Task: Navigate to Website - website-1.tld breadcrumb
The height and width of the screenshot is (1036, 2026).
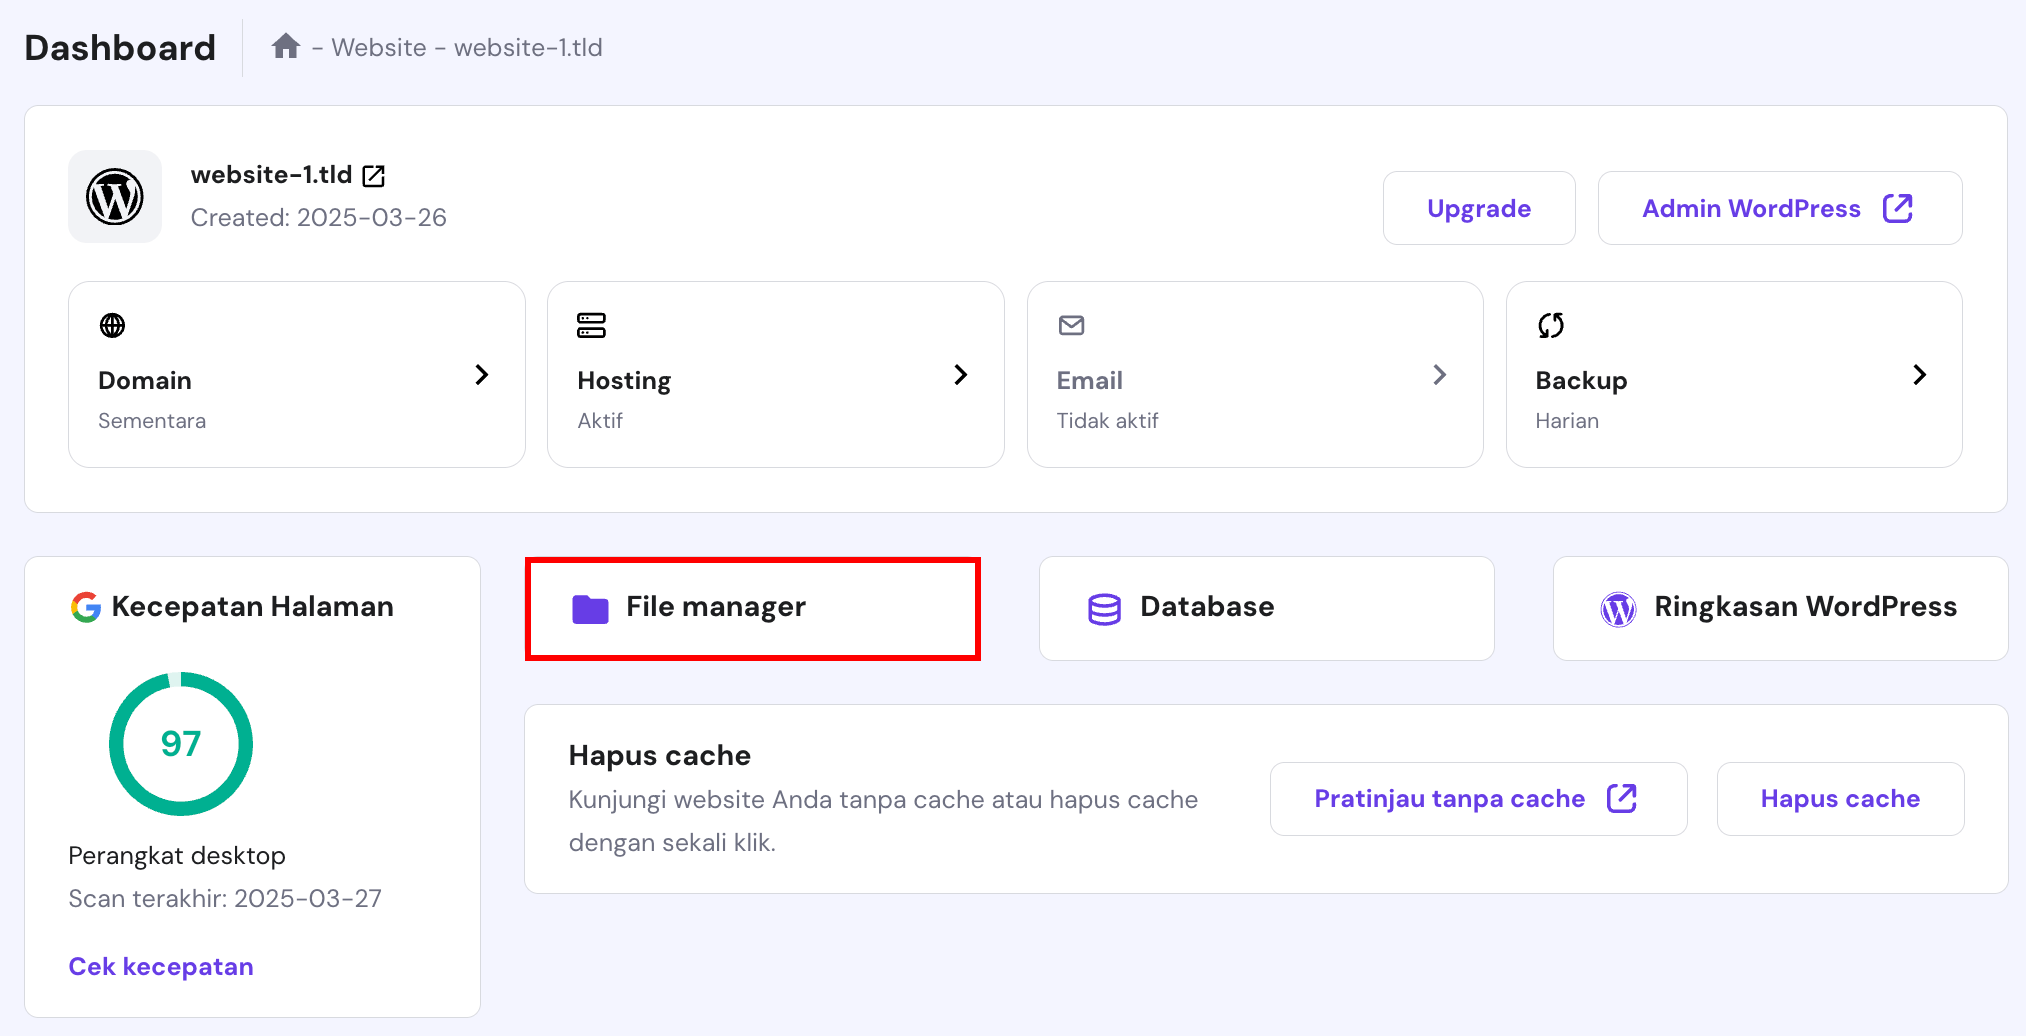Action: pyautogui.click(x=458, y=47)
